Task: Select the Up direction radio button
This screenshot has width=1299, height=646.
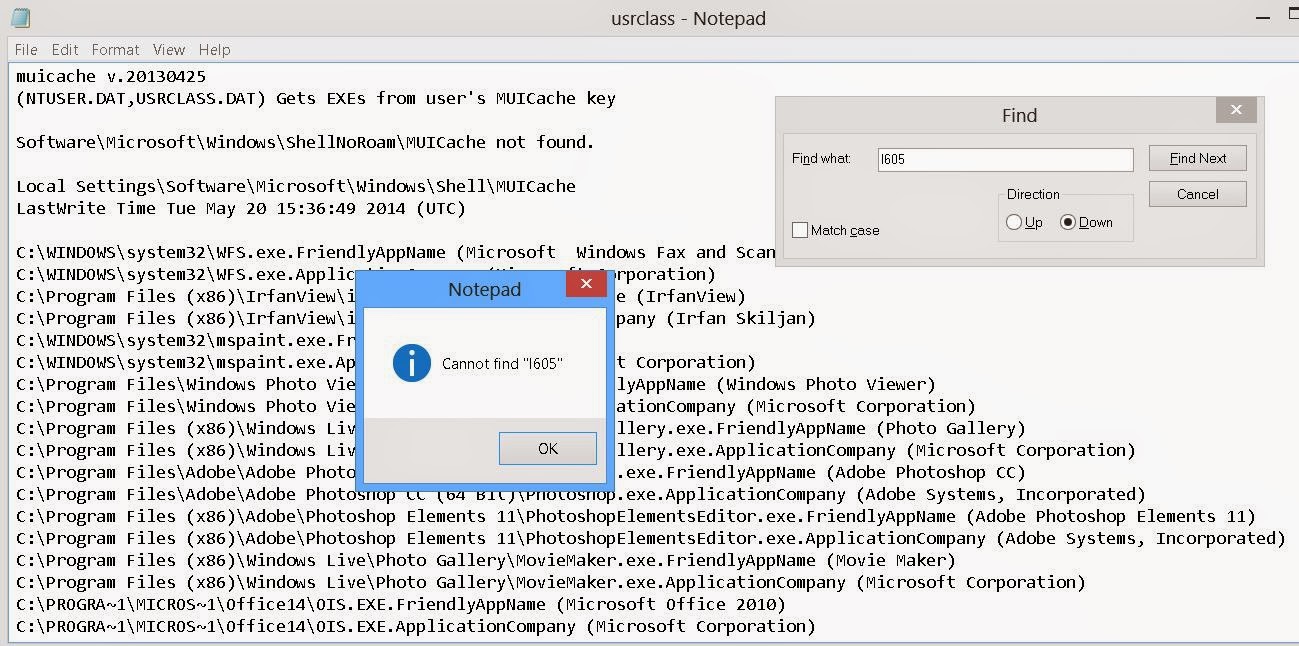Action: [1014, 222]
